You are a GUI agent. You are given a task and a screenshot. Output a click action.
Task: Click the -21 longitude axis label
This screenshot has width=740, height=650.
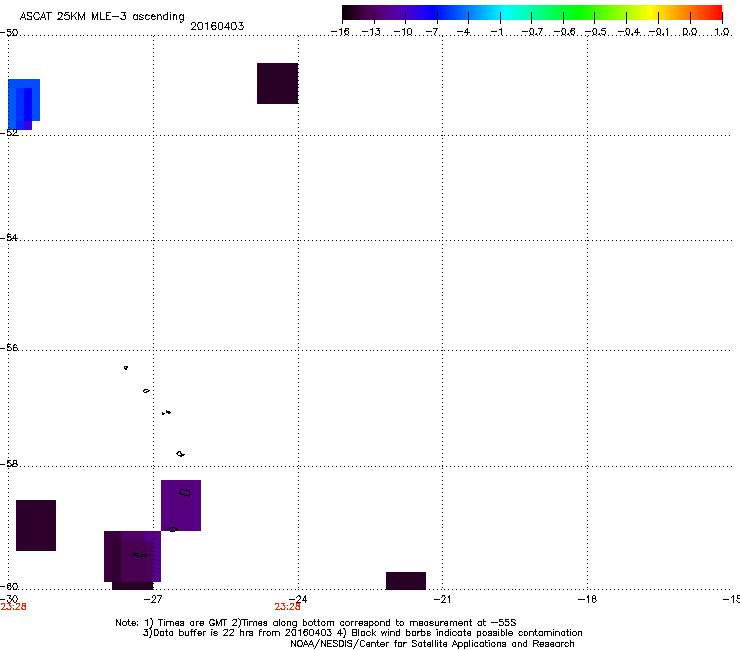pyautogui.click(x=442, y=599)
